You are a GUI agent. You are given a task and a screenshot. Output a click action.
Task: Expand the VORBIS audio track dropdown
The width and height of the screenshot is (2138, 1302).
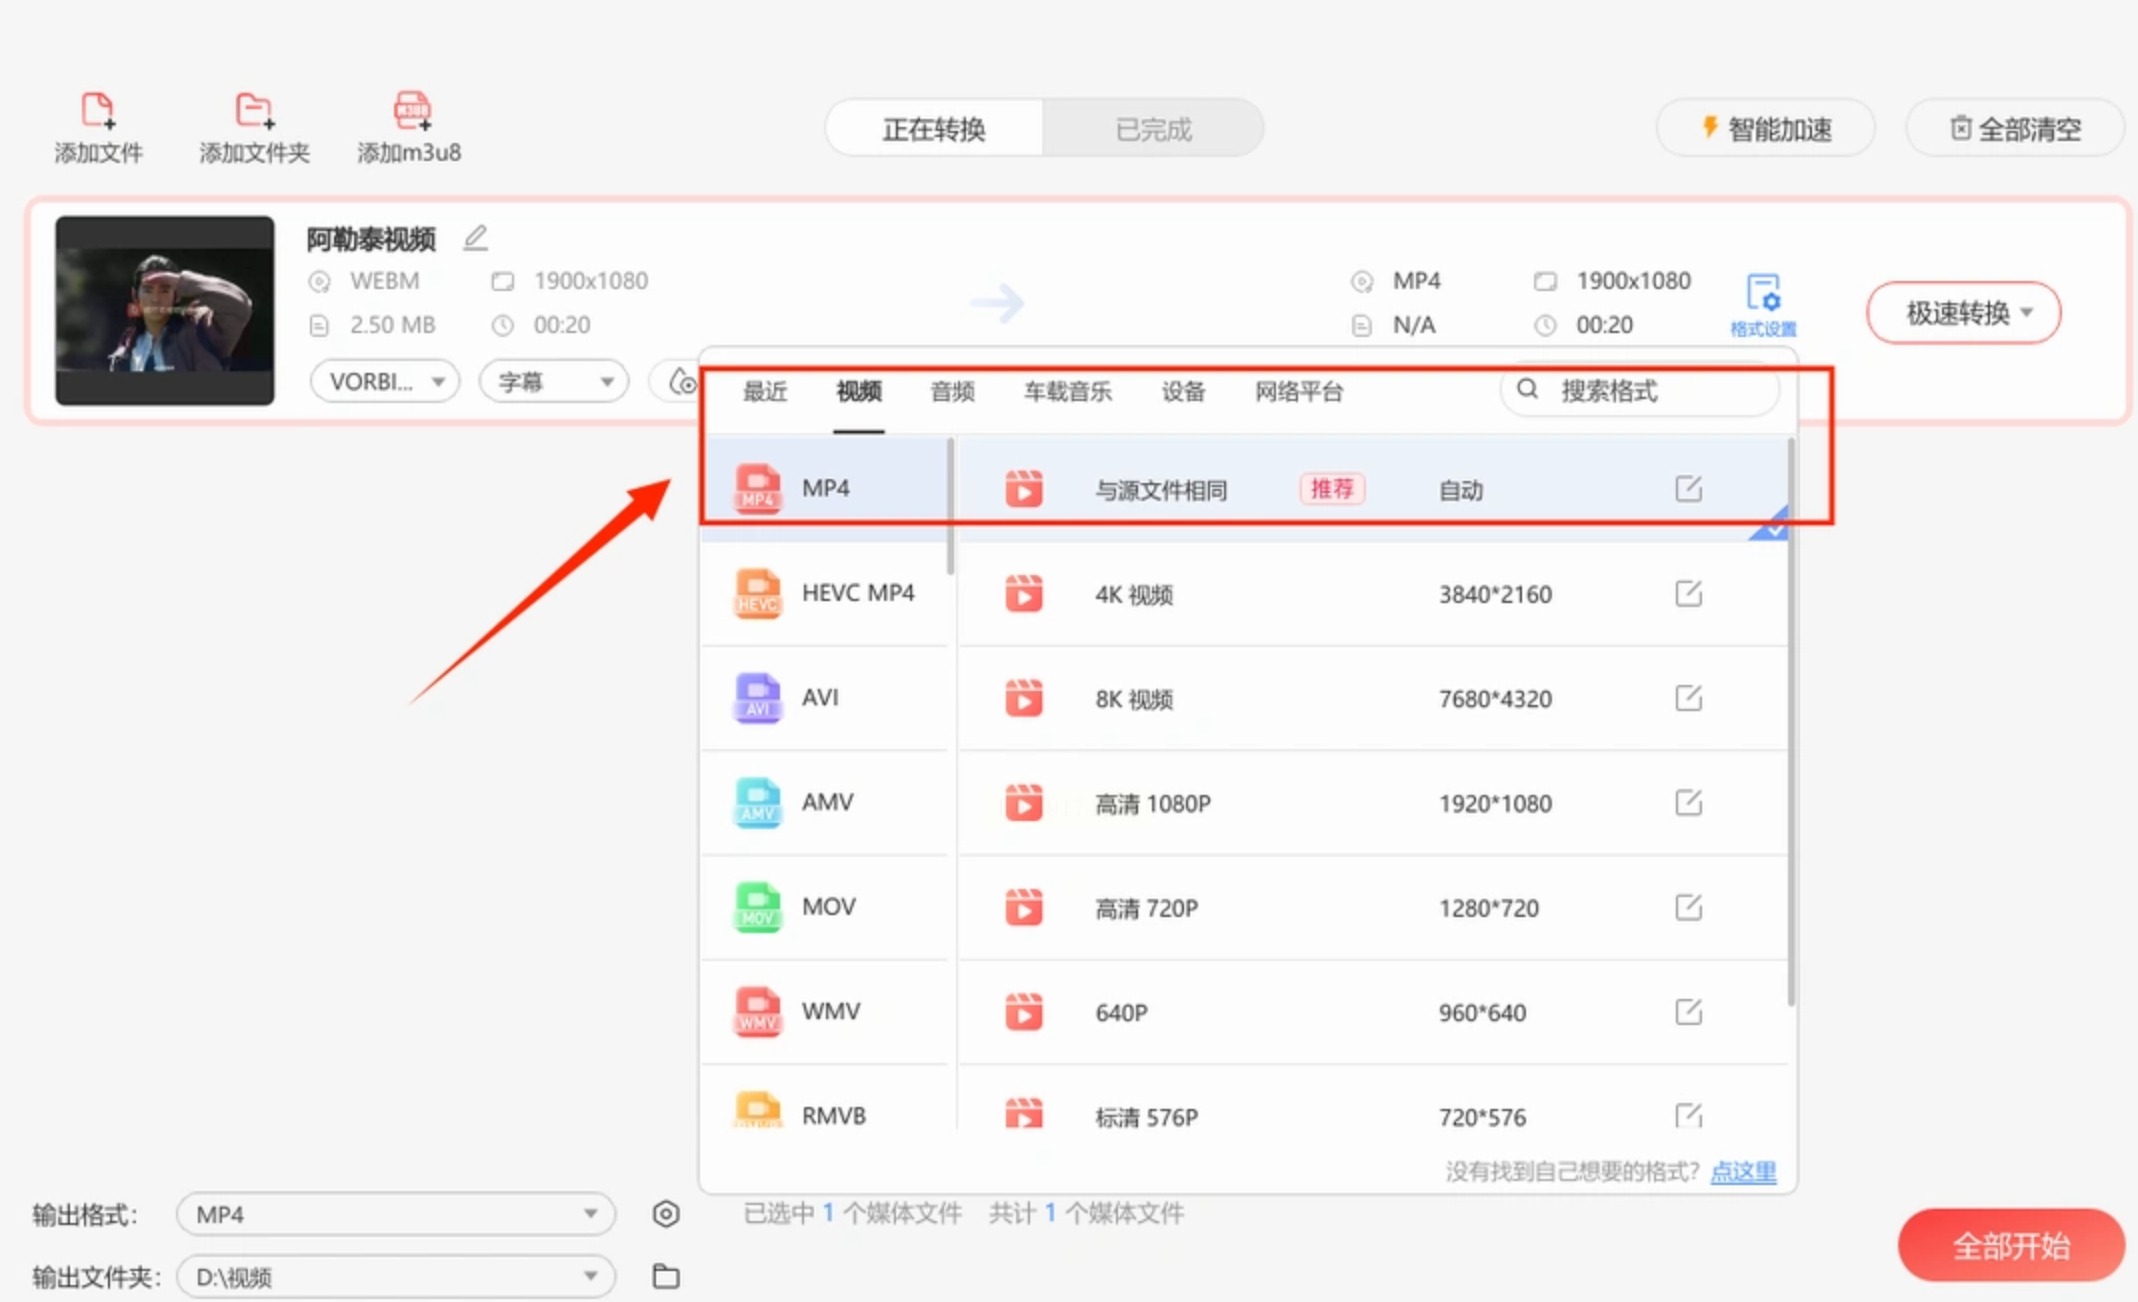tap(385, 381)
